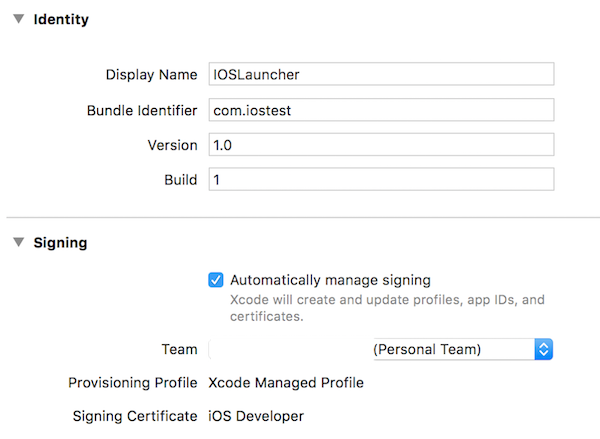Select the Signing section heading
600x439 pixels.
[x=60, y=243]
